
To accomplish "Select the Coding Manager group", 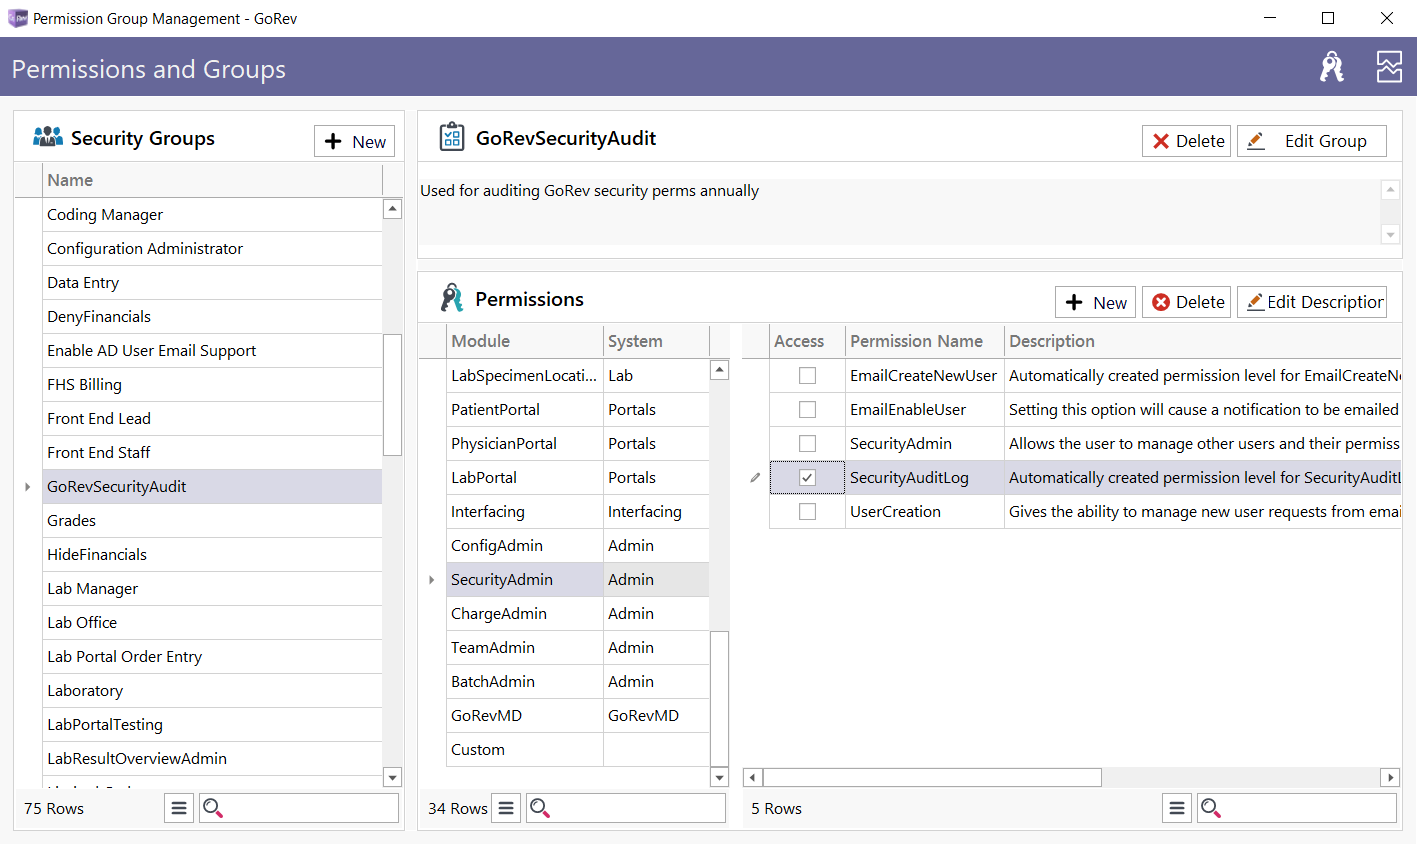I will [213, 215].
